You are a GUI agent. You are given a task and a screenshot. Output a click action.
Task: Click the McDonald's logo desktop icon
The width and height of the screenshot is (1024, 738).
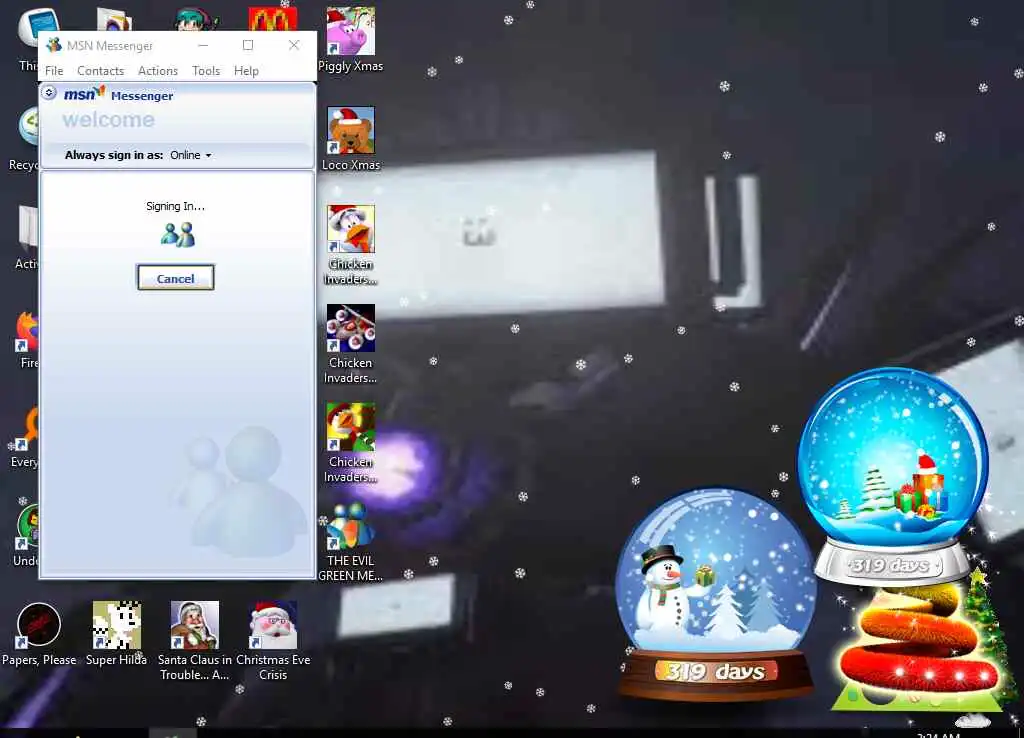click(x=273, y=20)
